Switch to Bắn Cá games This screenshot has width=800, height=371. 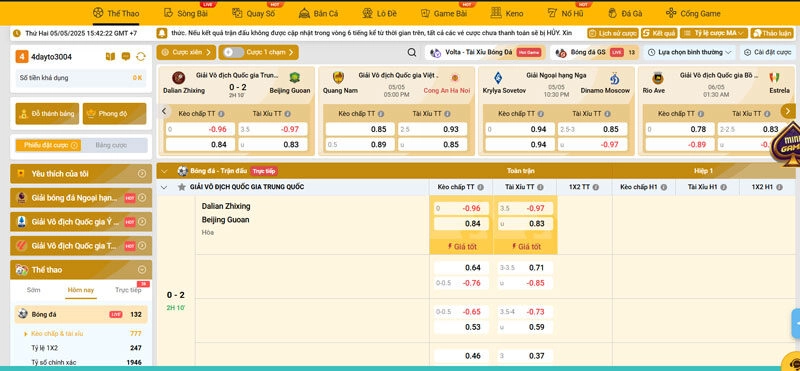click(x=318, y=13)
